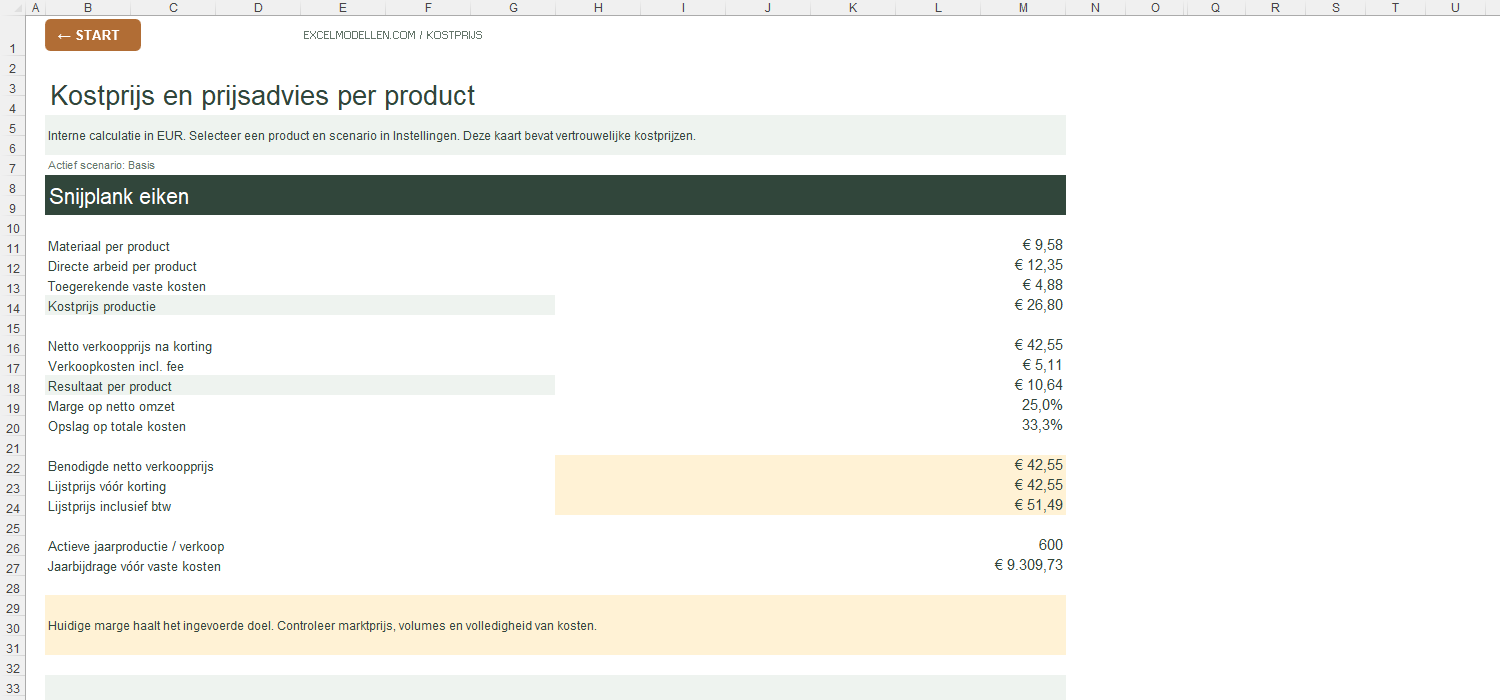Click the Kostprijs productie label
Image resolution: width=1500 pixels, height=700 pixels.
click(x=102, y=306)
